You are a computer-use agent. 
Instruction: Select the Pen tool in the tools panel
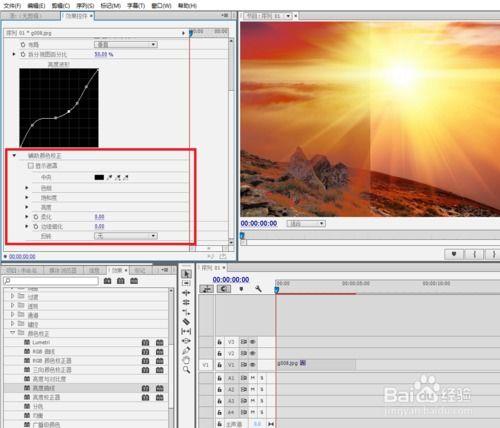coord(186,350)
